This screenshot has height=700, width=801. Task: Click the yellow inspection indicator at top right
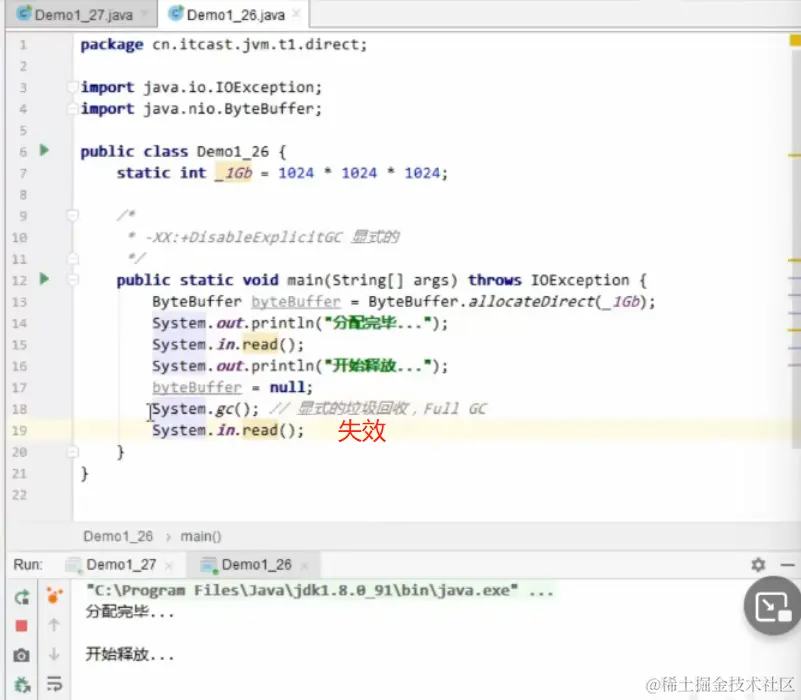(795, 41)
